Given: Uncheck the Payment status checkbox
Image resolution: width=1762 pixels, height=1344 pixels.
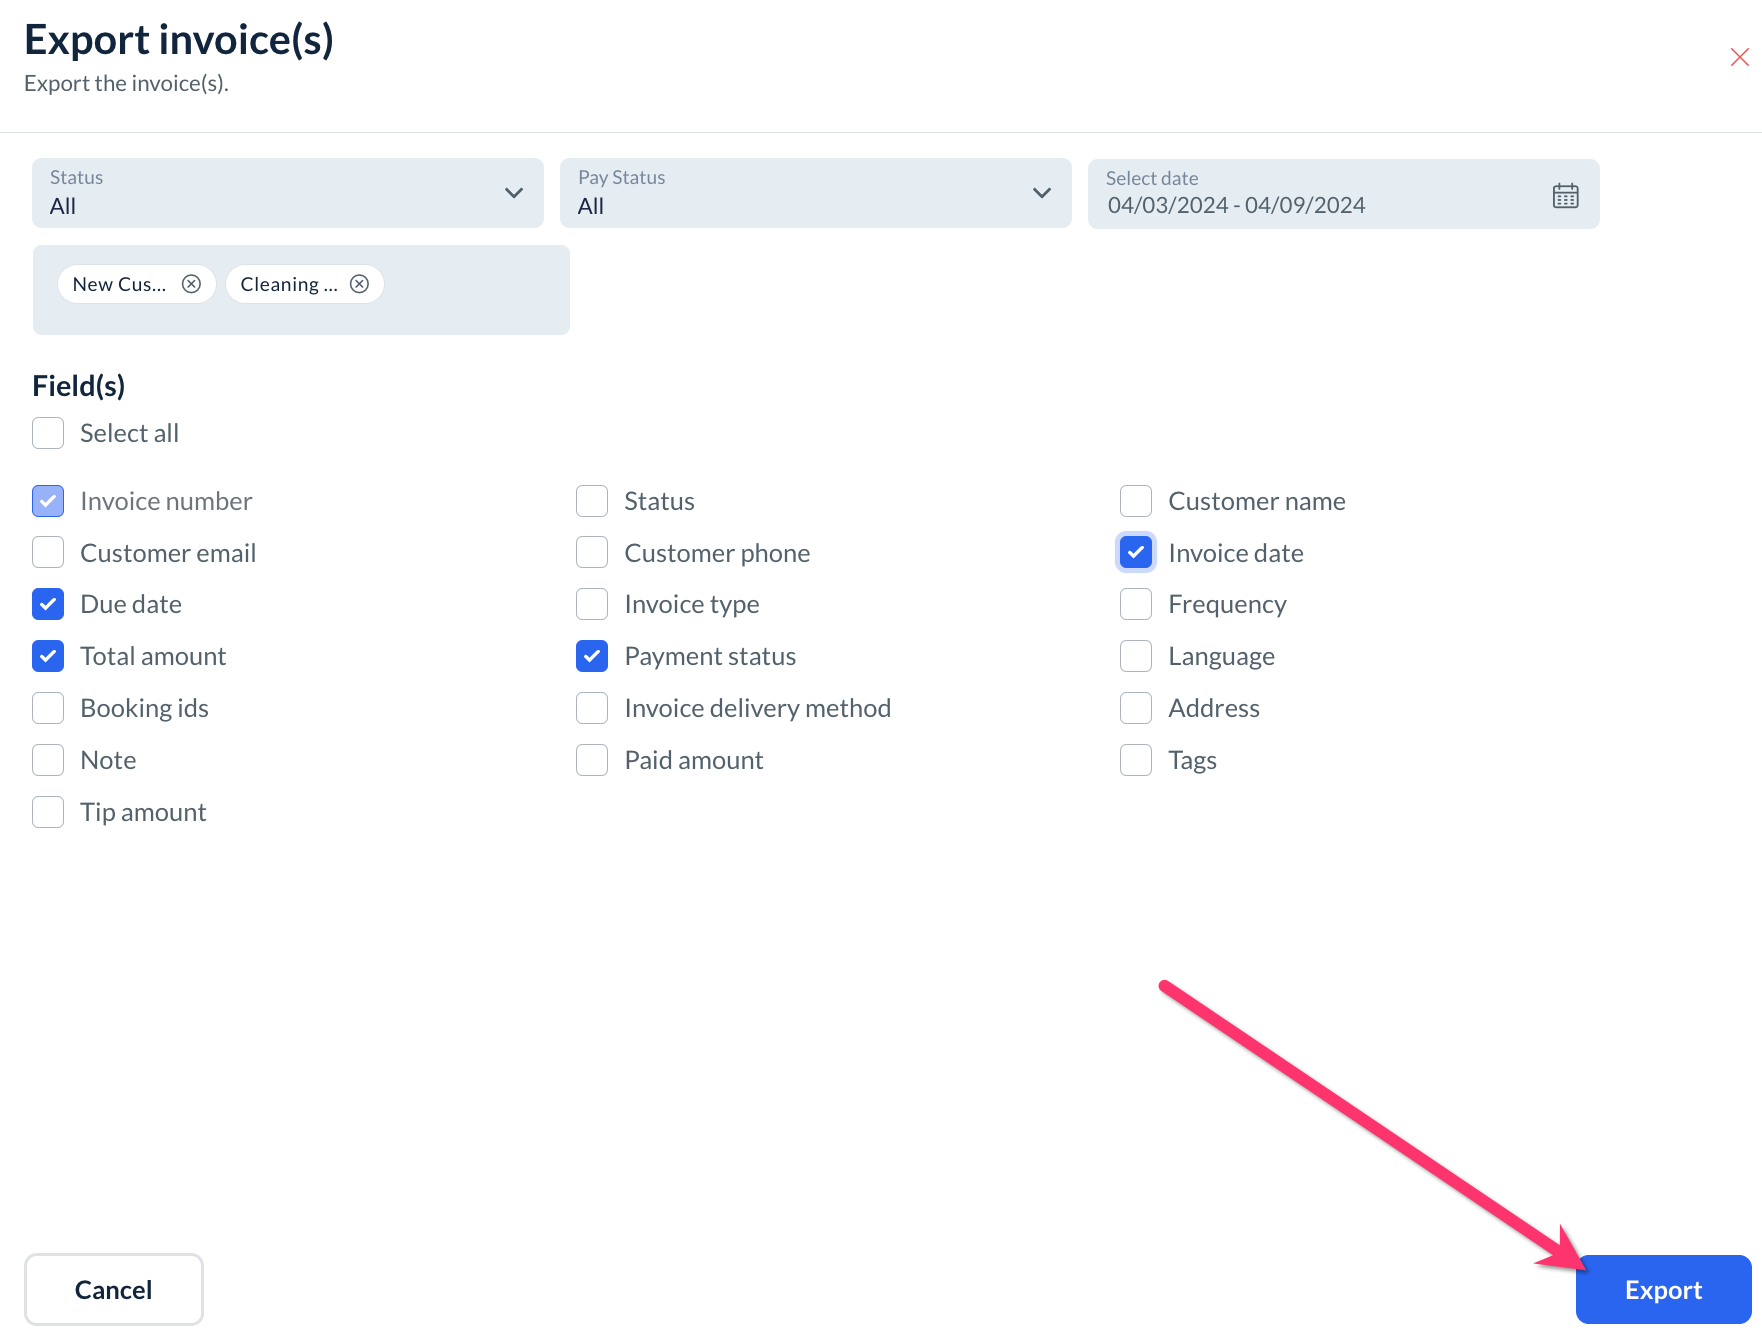Looking at the screenshot, I should coord(592,656).
